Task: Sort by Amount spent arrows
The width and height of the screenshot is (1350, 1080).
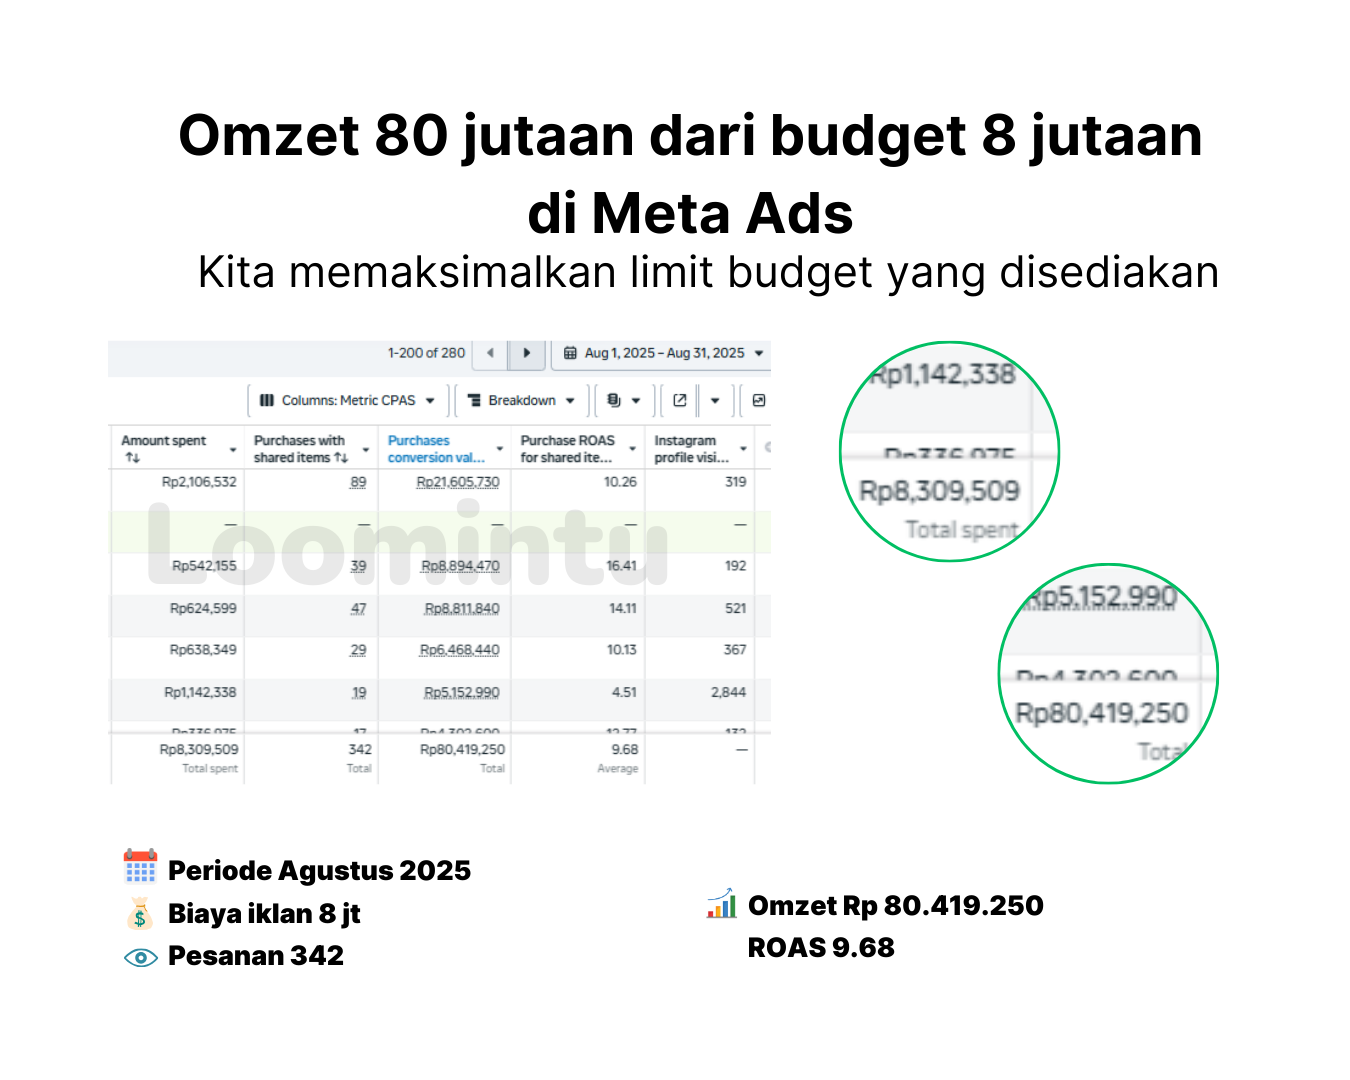Action: pyautogui.click(x=133, y=458)
